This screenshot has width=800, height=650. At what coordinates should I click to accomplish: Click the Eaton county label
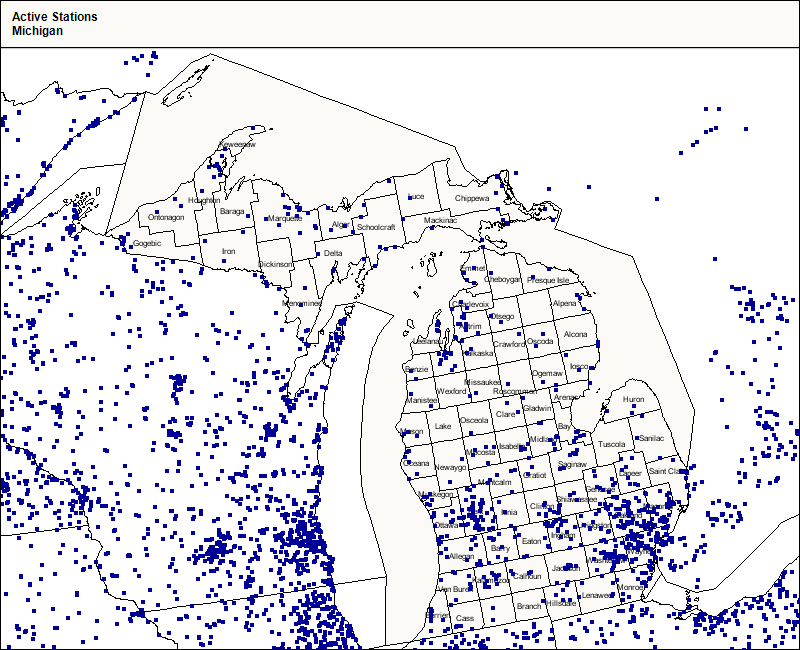point(531,541)
